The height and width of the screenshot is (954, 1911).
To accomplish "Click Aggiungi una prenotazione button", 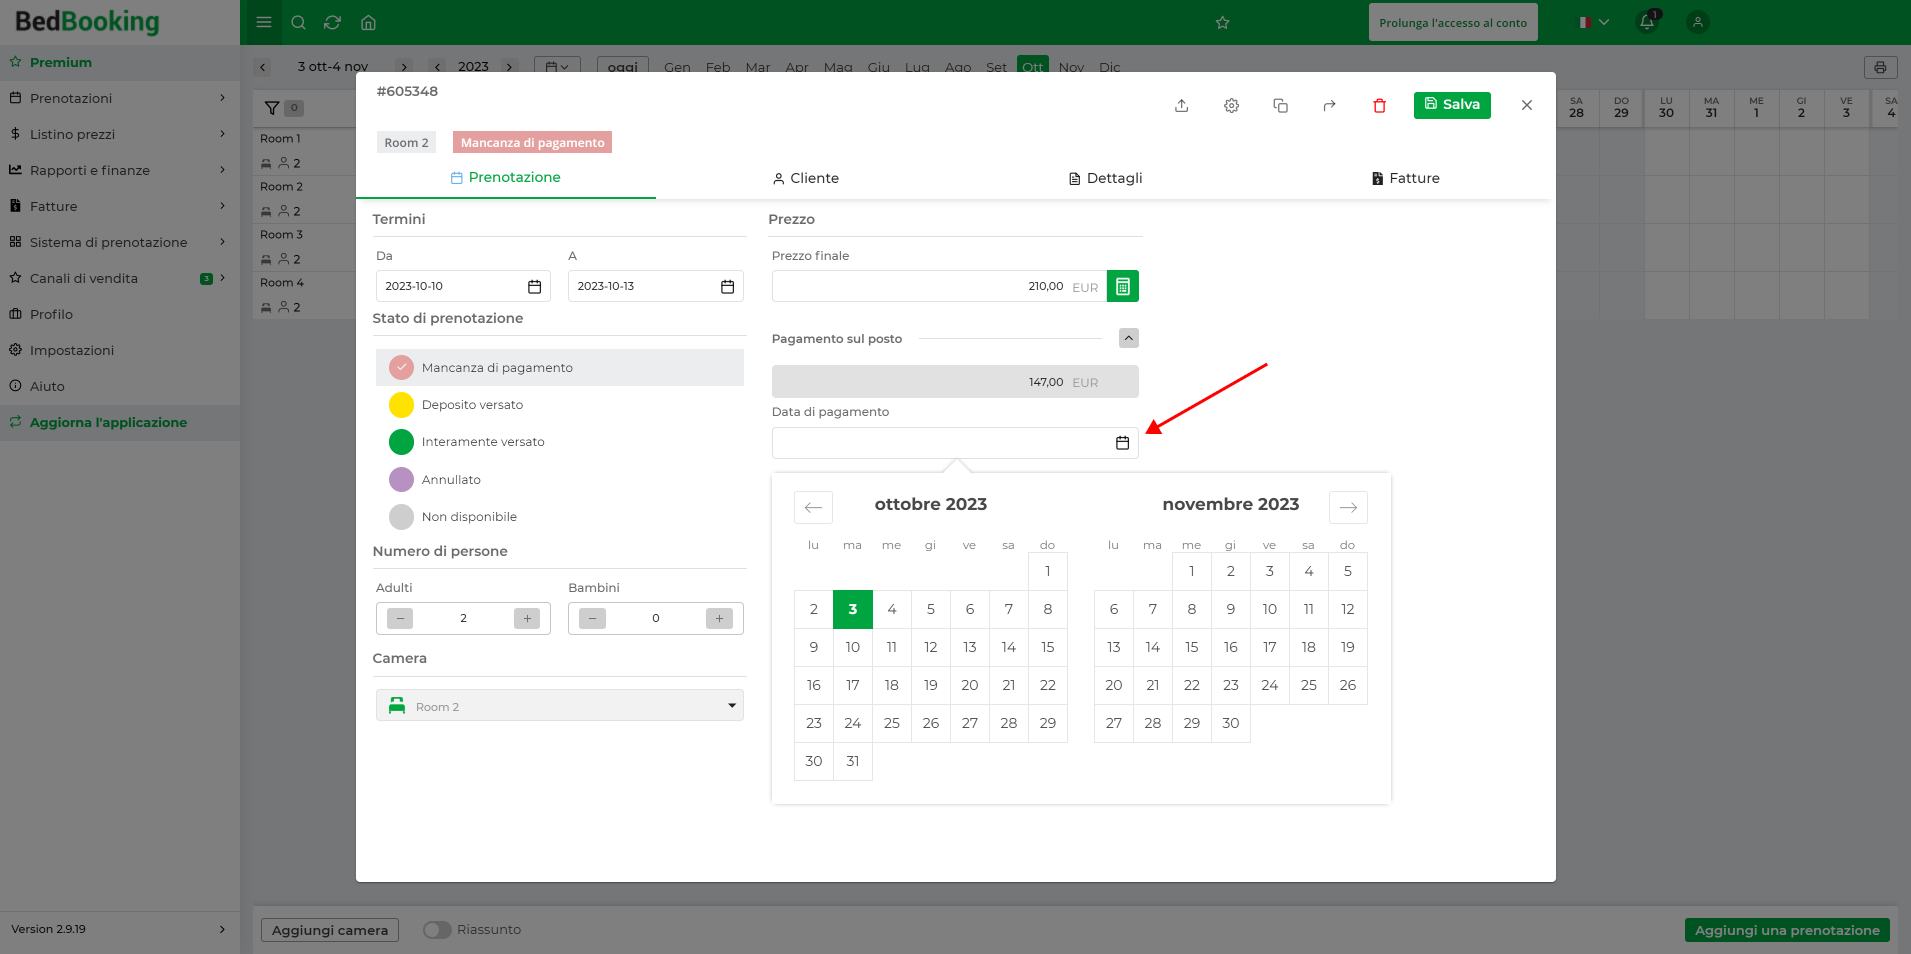I will click(x=1787, y=930).
